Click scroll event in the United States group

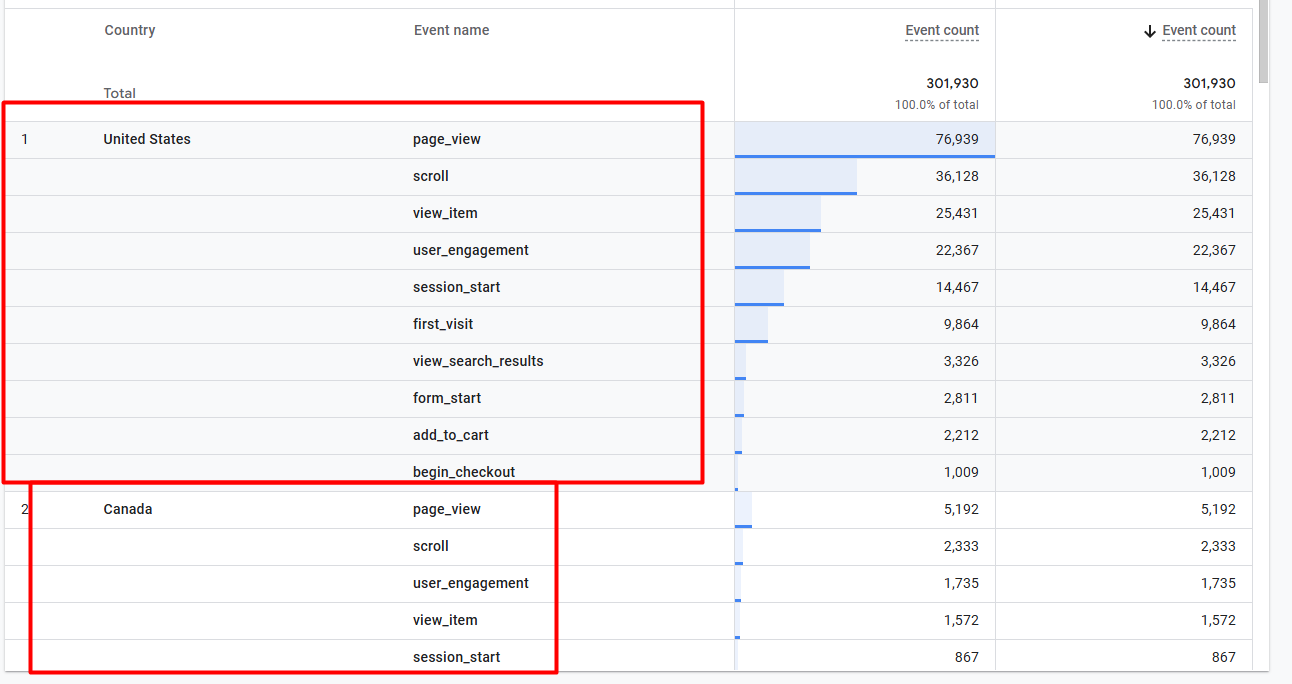(x=431, y=176)
